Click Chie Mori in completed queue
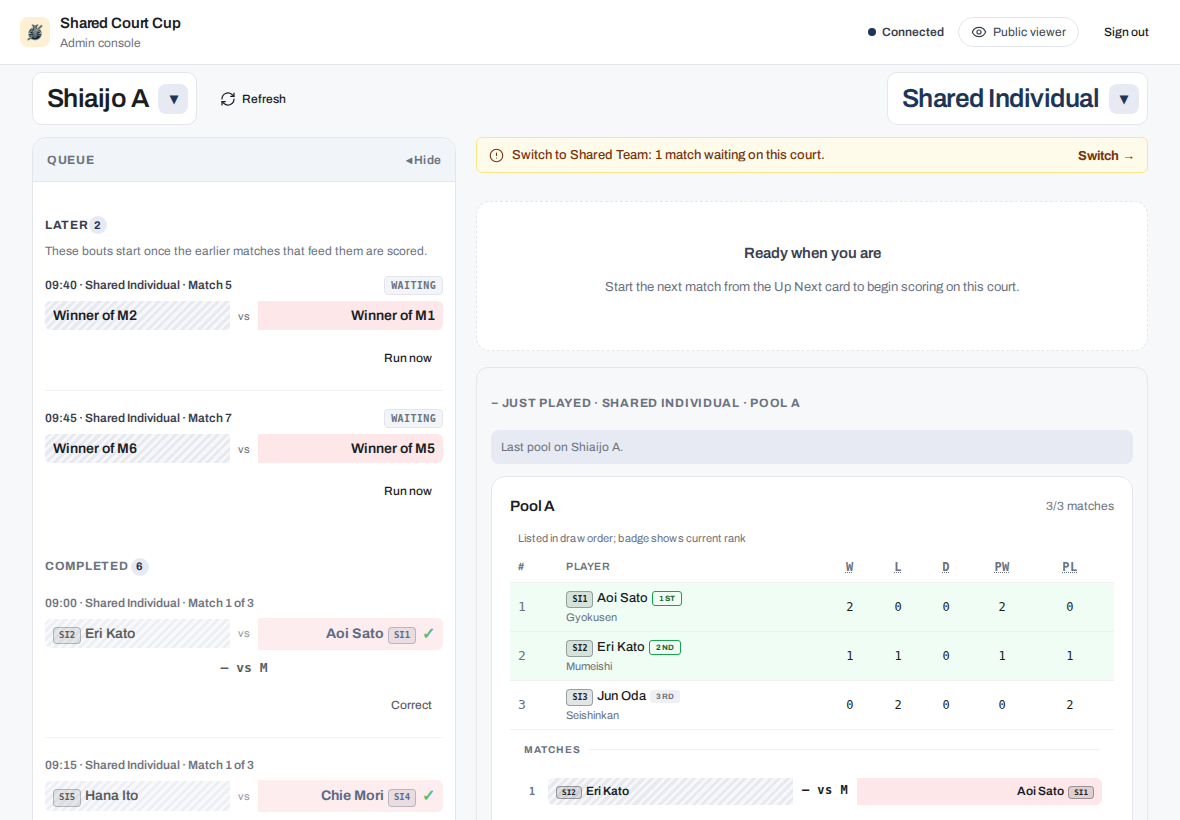Screen dimensions: 1180x820 (350, 796)
